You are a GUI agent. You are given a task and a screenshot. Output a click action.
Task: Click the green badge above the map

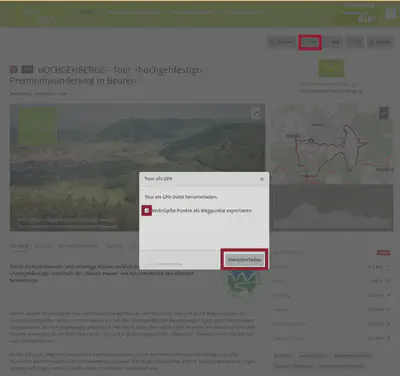click(x=331, y=68)
